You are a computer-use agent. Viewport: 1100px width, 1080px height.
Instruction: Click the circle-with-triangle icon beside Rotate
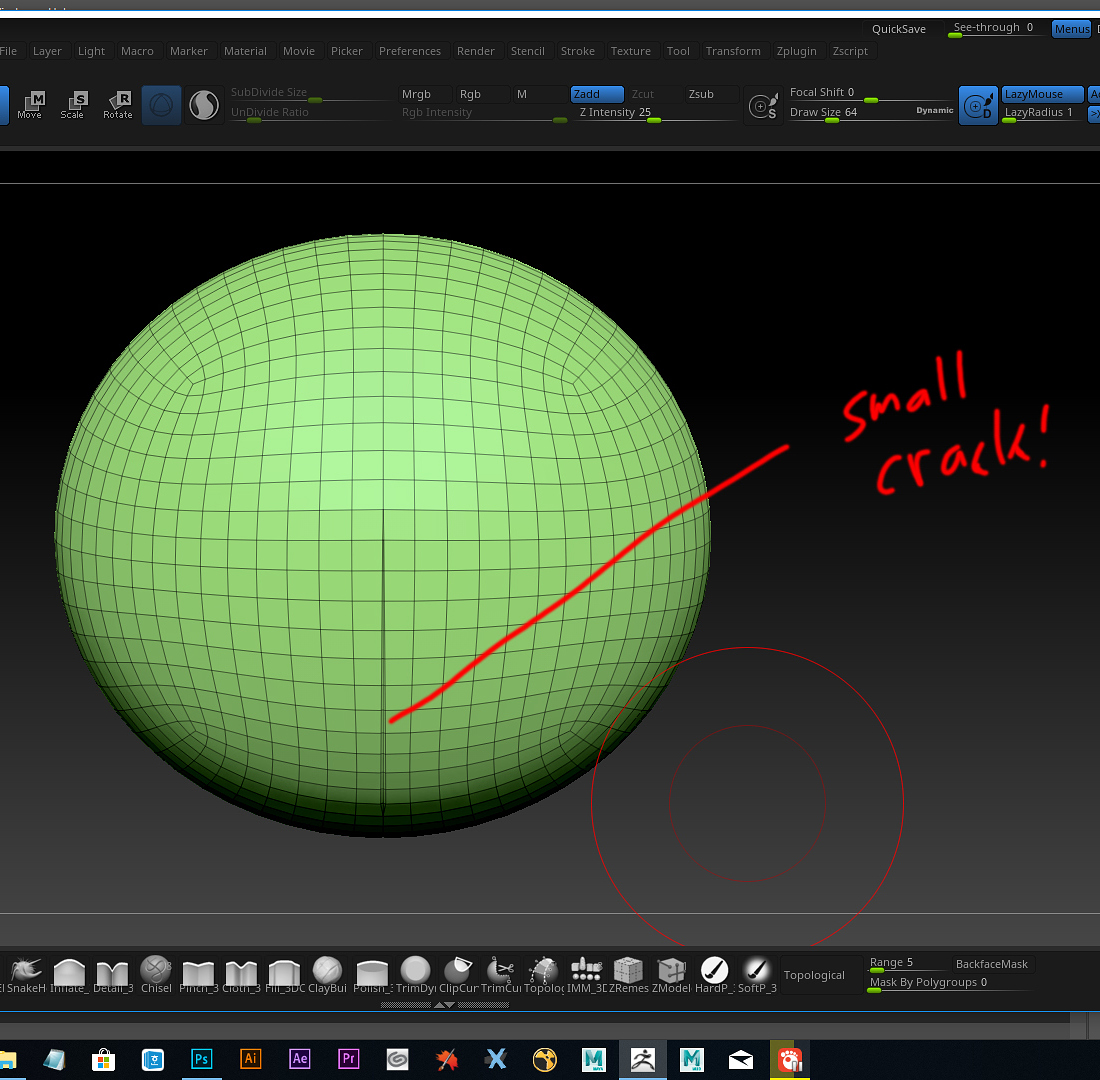click(161, 105)
